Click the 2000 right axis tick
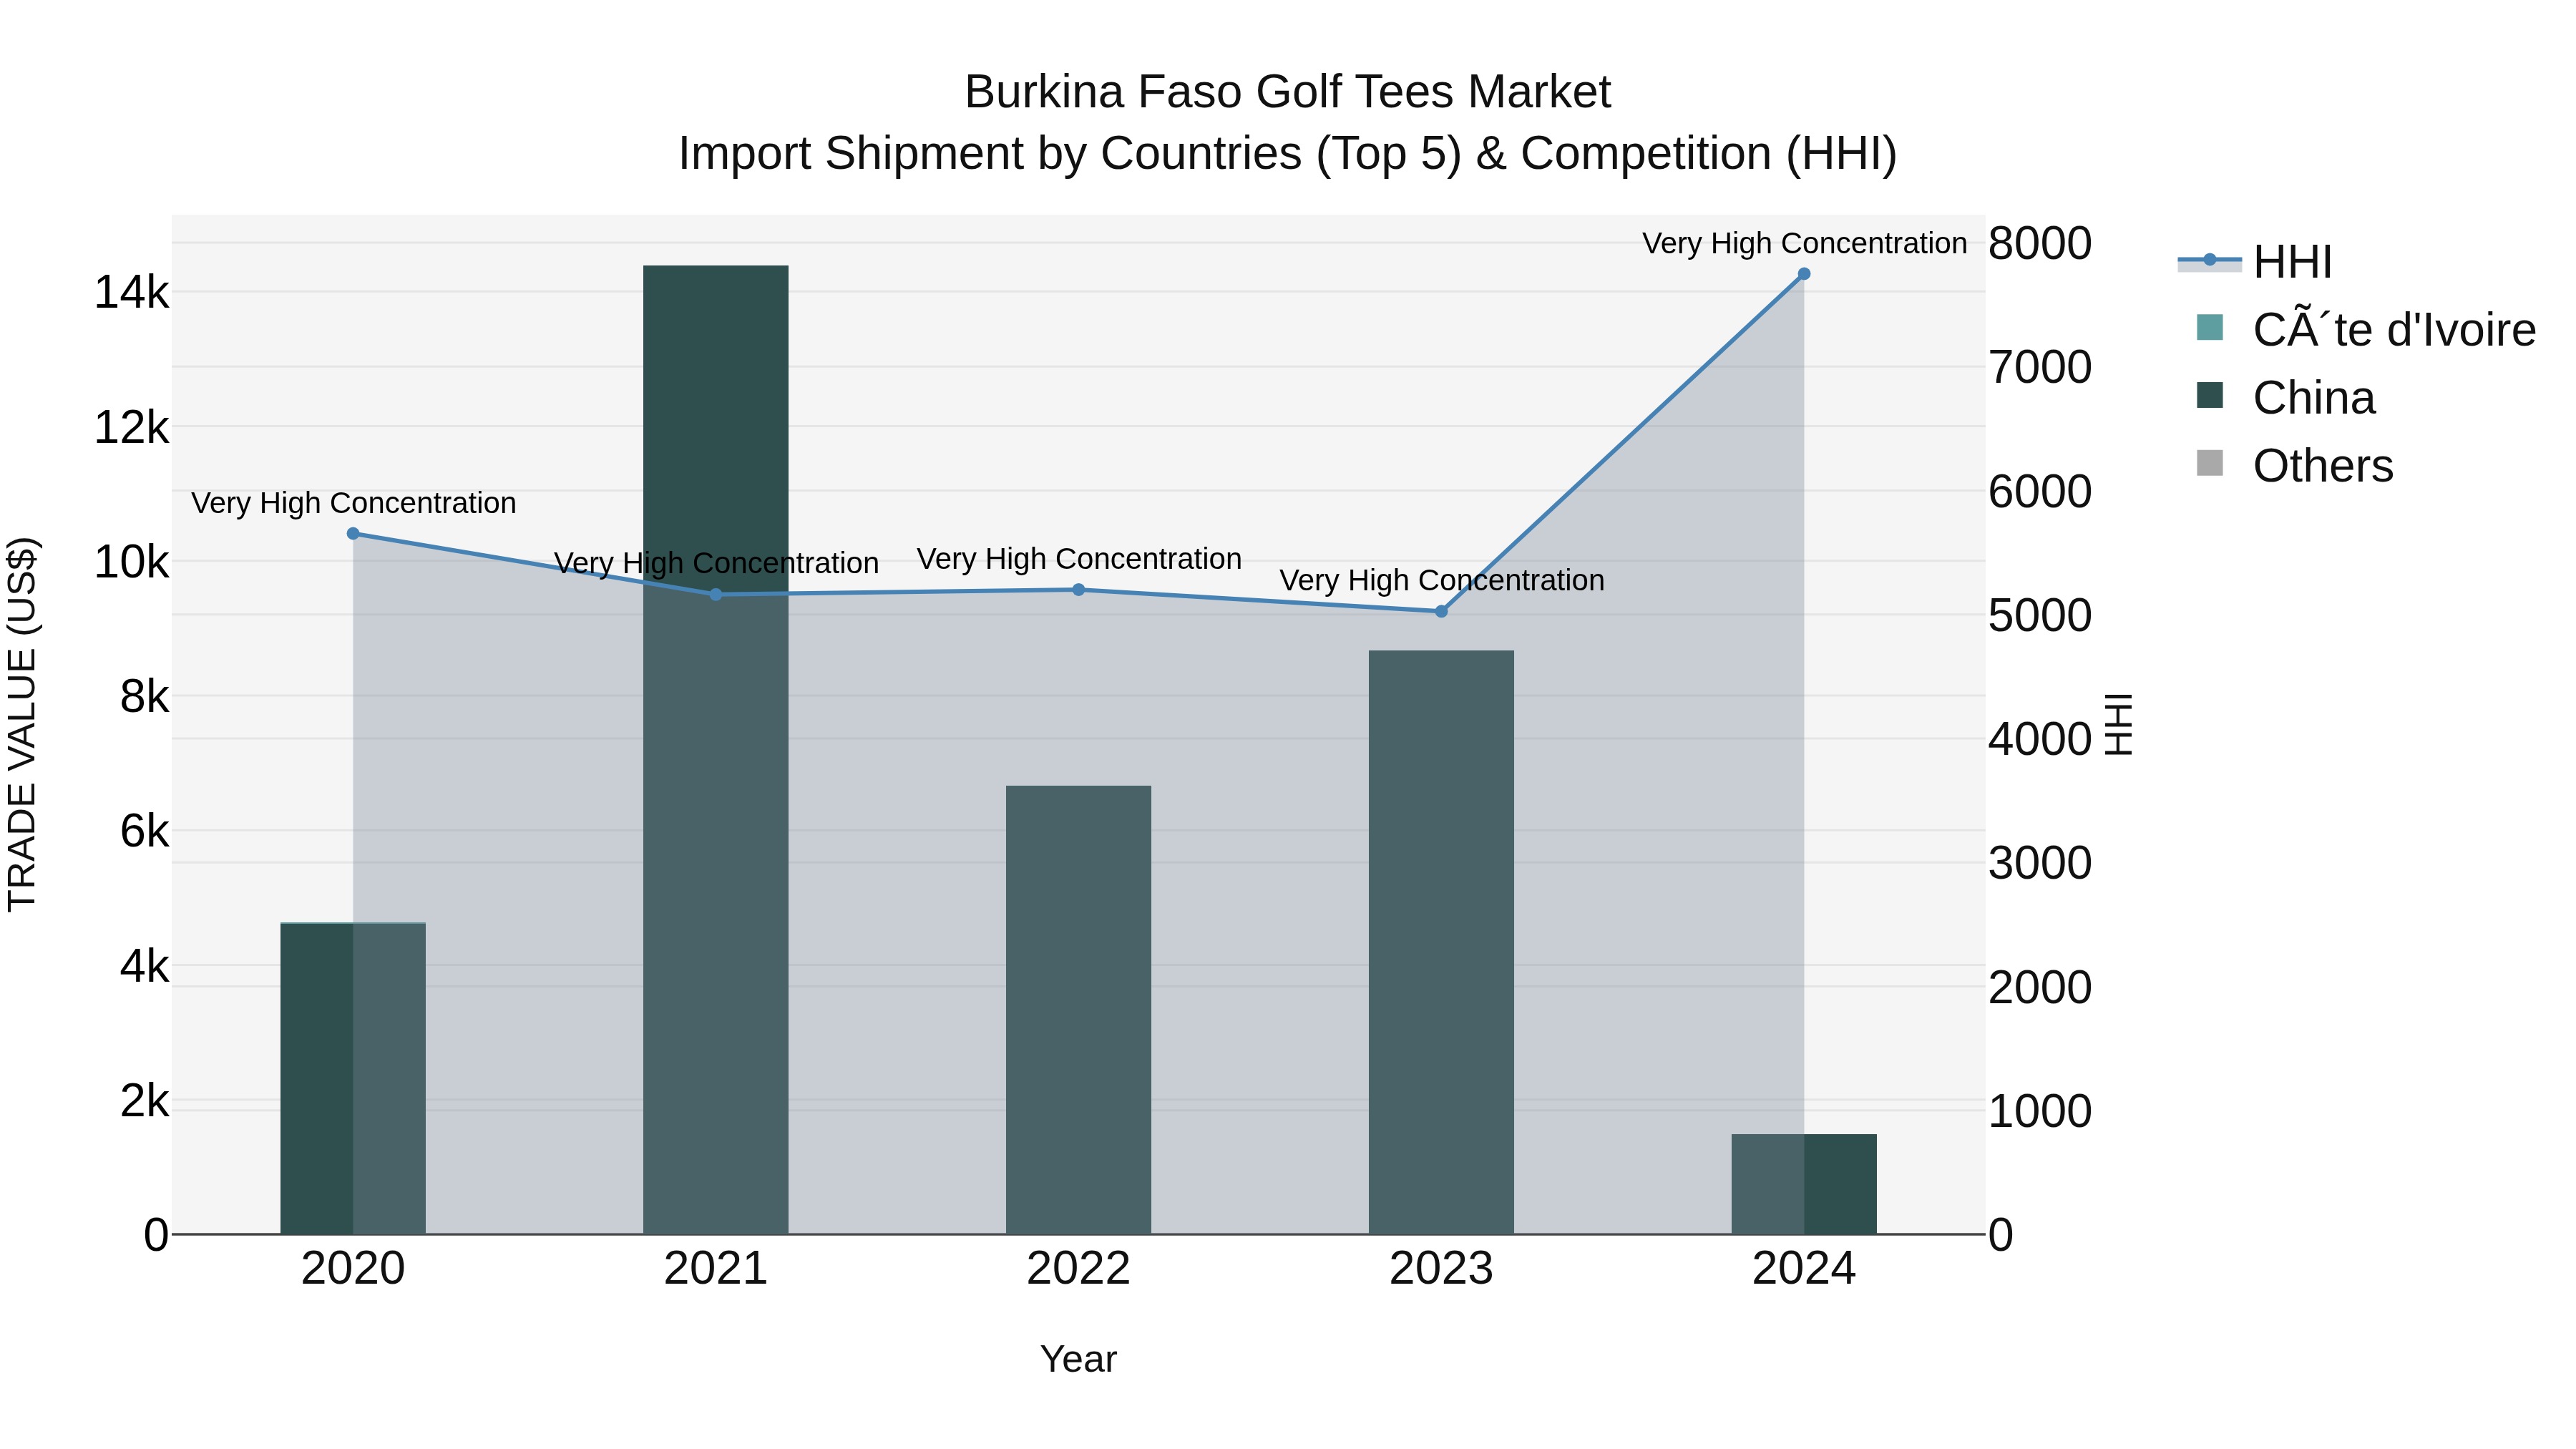Screen dimensions: 2576x1449 point(2040,988)
